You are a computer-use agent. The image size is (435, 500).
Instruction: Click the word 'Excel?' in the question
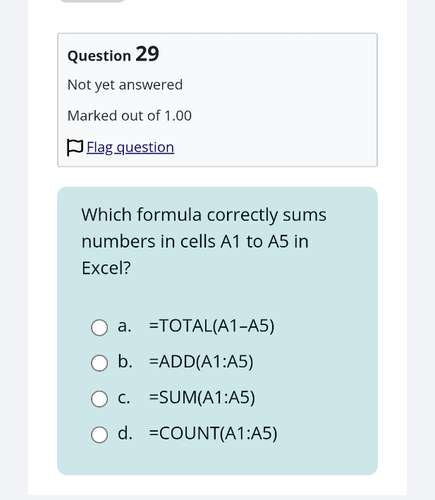point(106,268)
